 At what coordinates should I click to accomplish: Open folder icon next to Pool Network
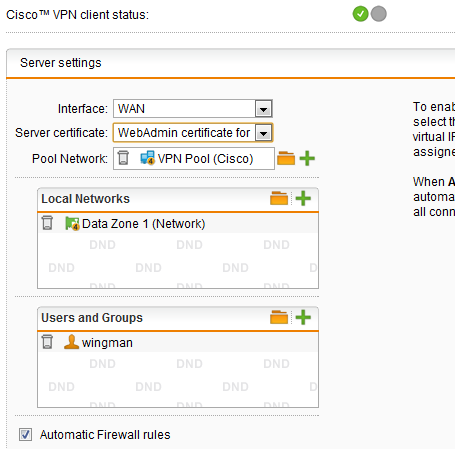point(286,158)
